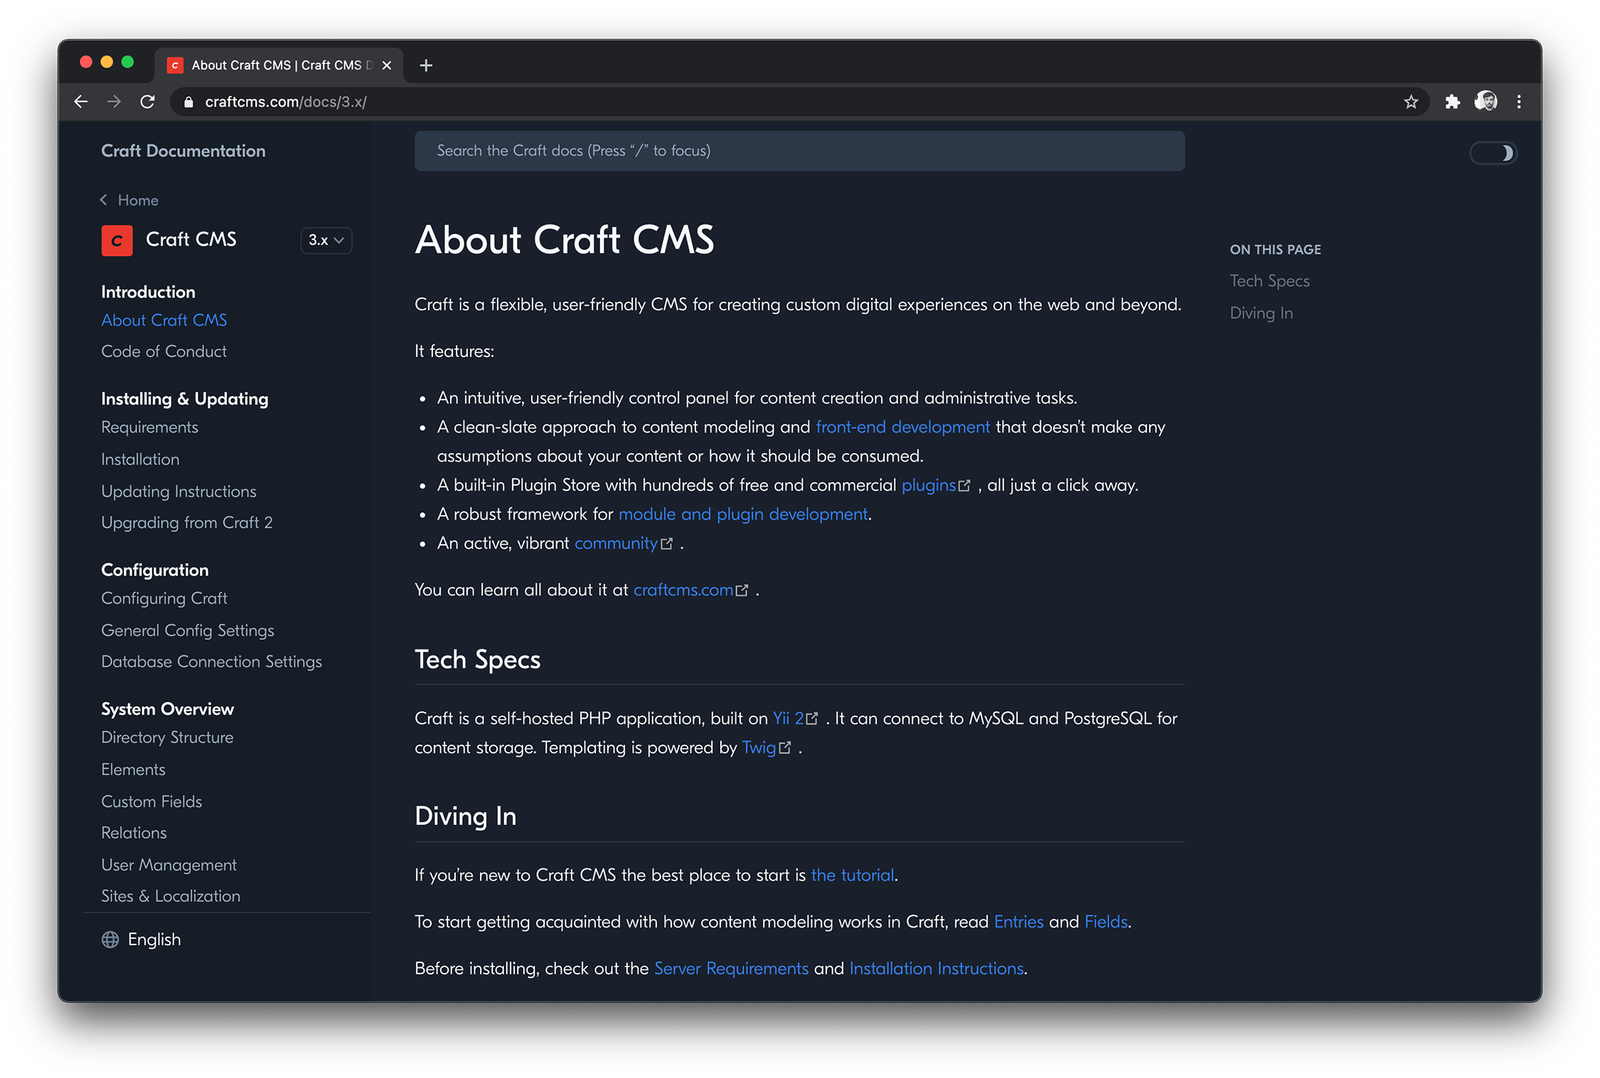The image size is (1600, 1078).
Task: Open Chrome's three-dot menu
Action: pyautogui.click(x=1518, y=101)
